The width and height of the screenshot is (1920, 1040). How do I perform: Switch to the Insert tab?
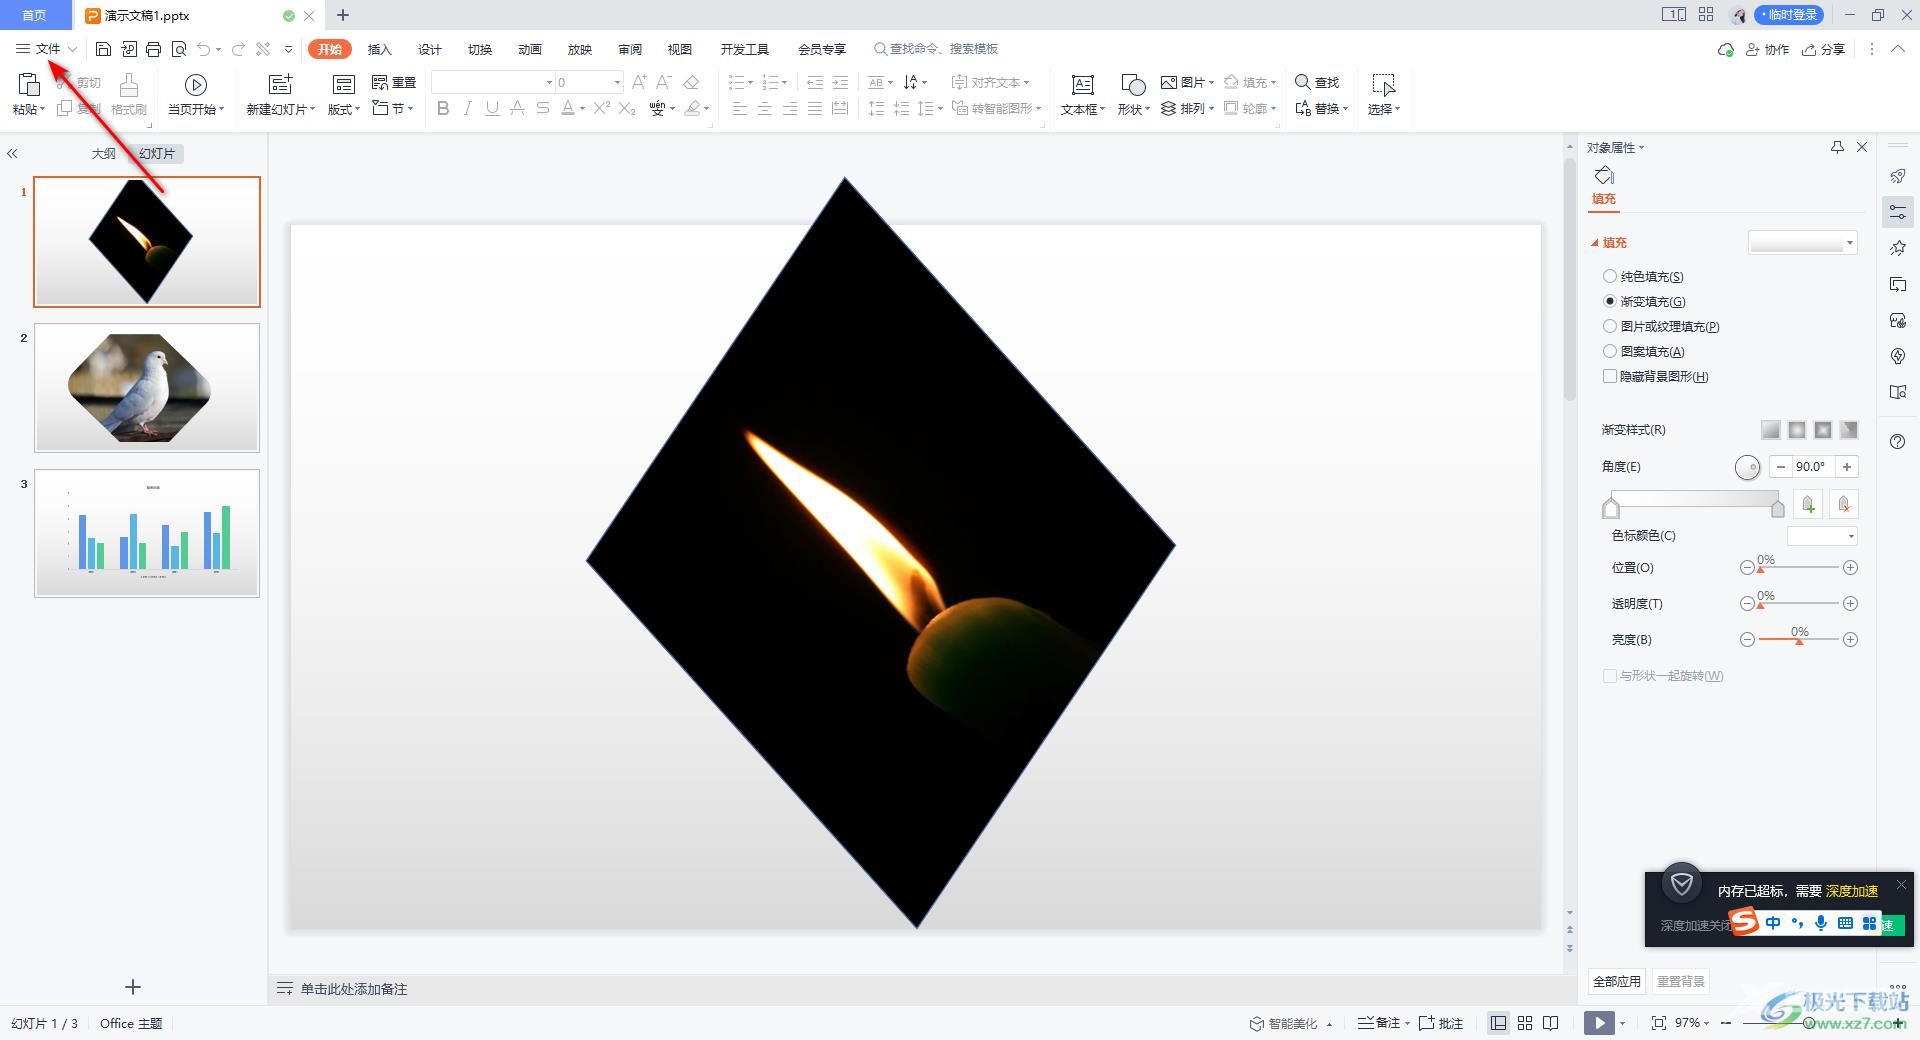(x=380, y=49)
